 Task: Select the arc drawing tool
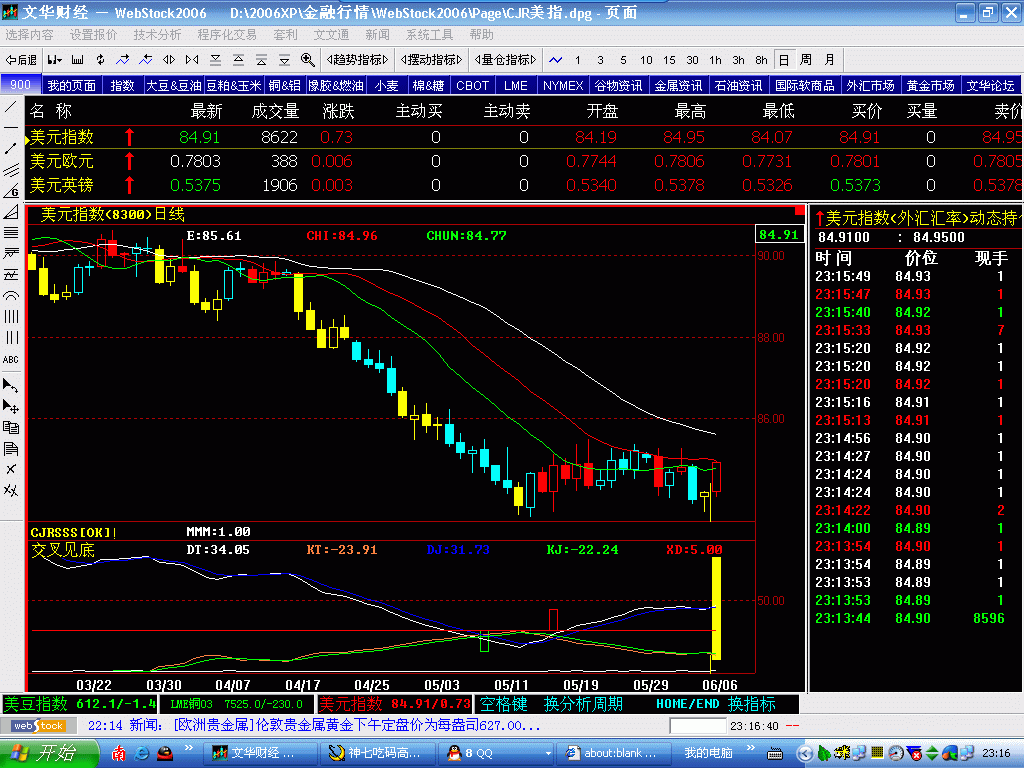[11, 295]
